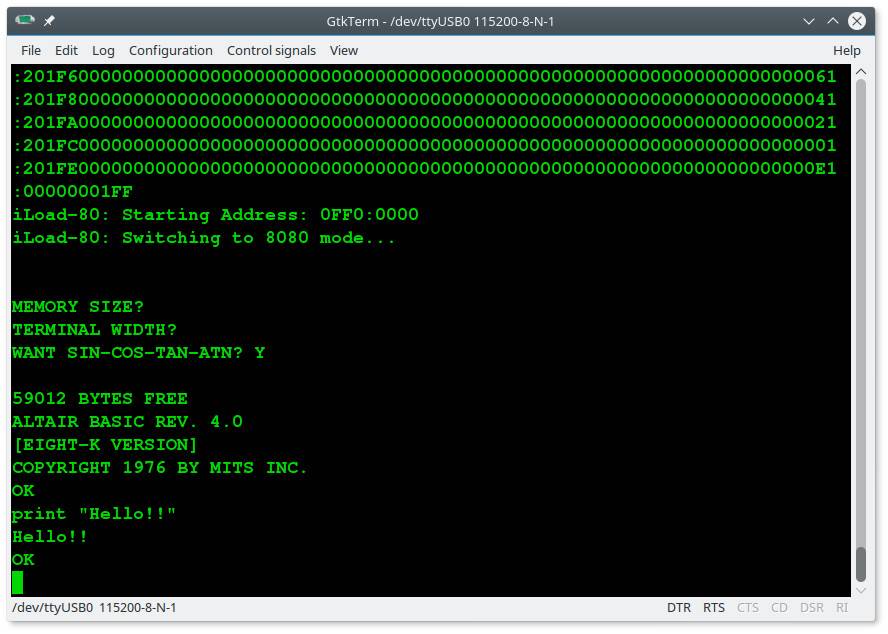This screenshot has height=634, width=888.
Task: Click the scrollbar up arrow
Action: pos(861,72)
